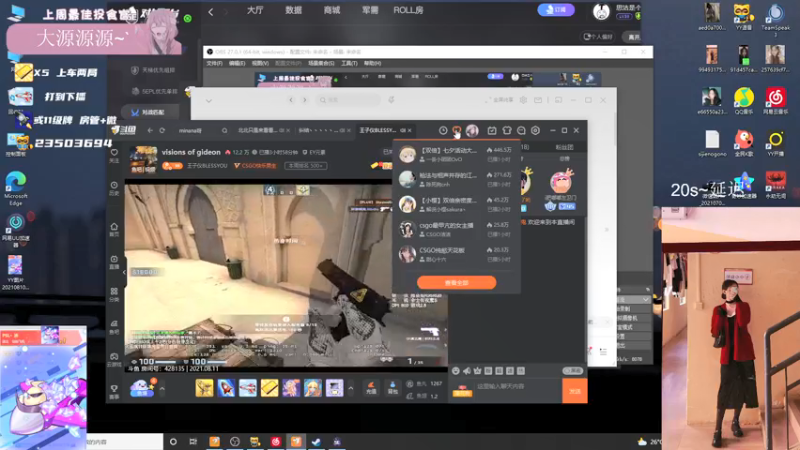Expand the gift list up-arrow
The width and height of the screenshot is (800, 450).
pos(351,388)
